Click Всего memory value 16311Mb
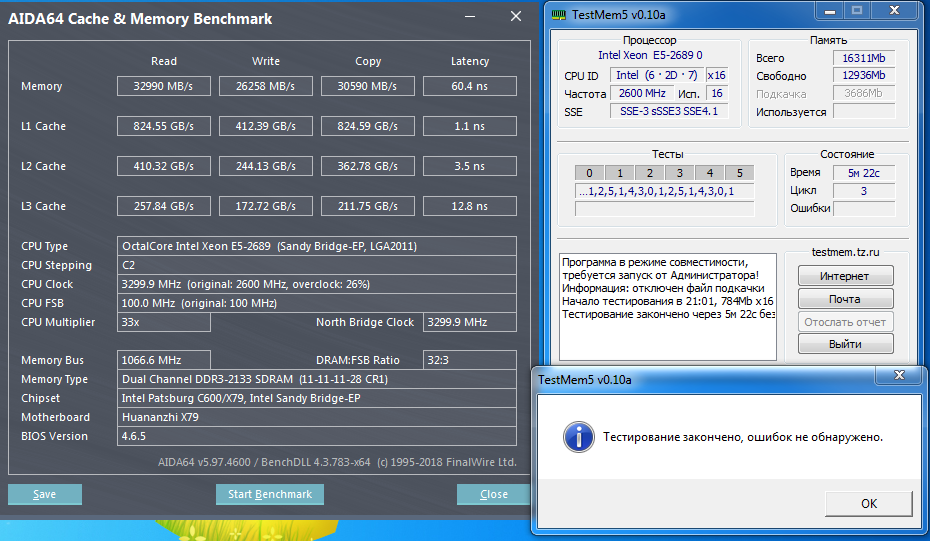The height and width of the screenshot is (541, 930). coord(864,58)
